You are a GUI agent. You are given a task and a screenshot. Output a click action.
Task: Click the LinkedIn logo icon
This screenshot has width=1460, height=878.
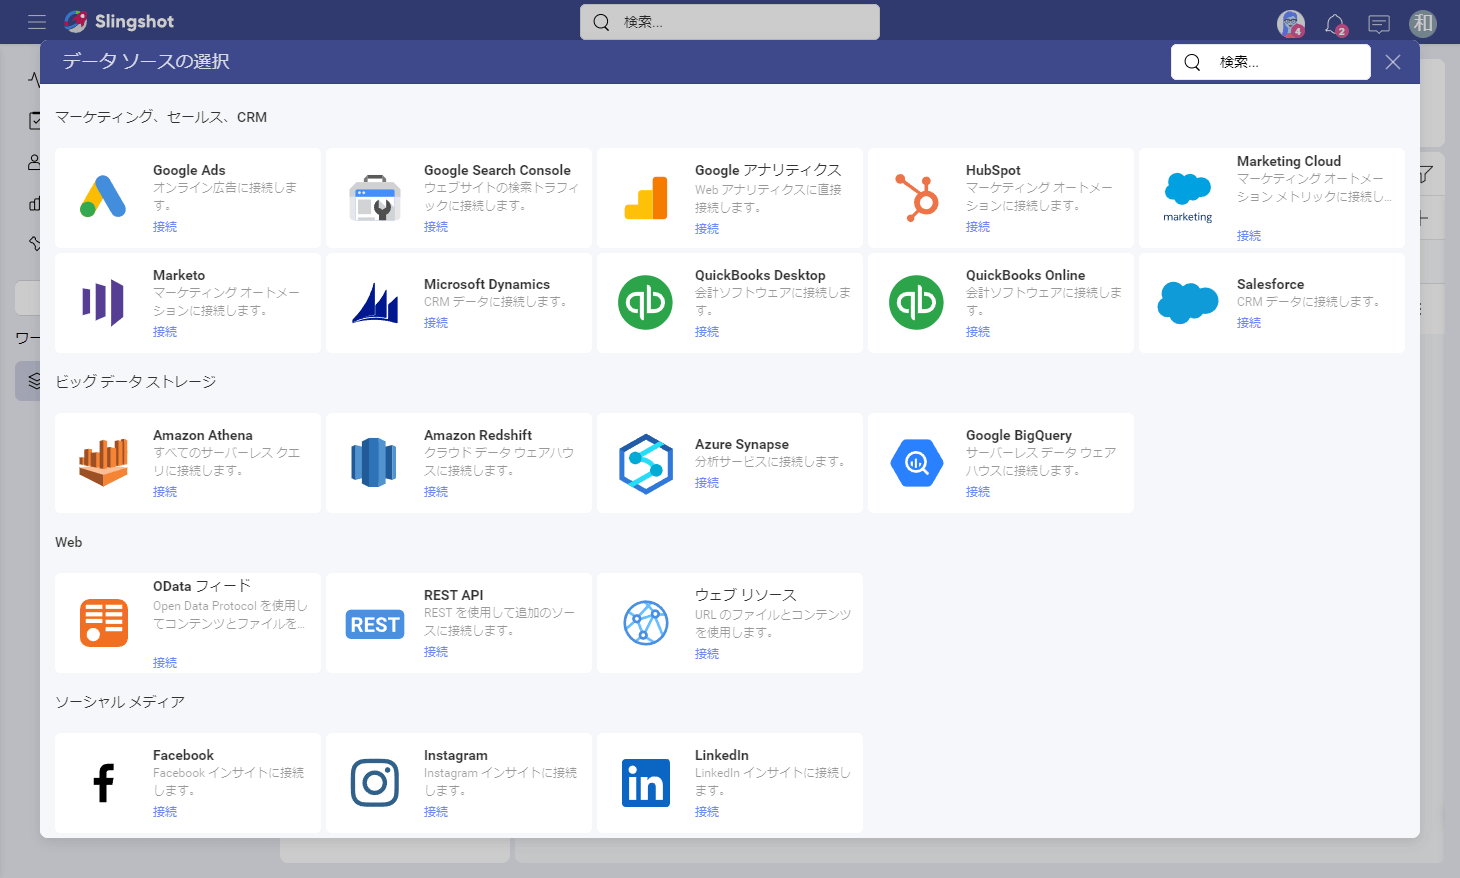646,782
